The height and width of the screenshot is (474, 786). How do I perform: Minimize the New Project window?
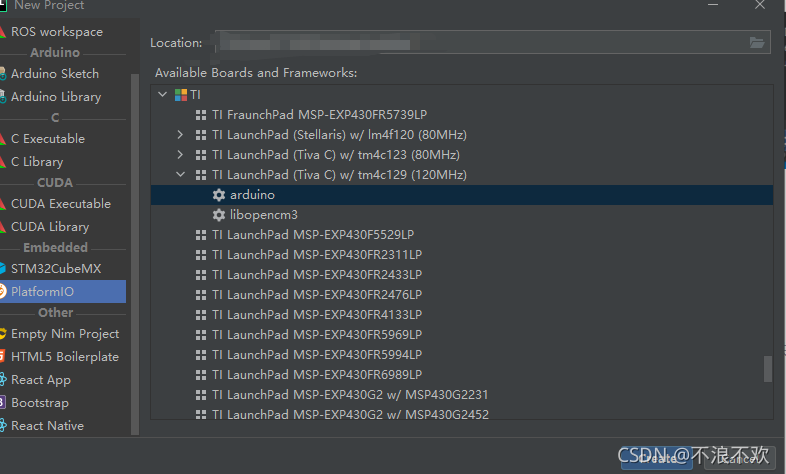pos(713,5)
